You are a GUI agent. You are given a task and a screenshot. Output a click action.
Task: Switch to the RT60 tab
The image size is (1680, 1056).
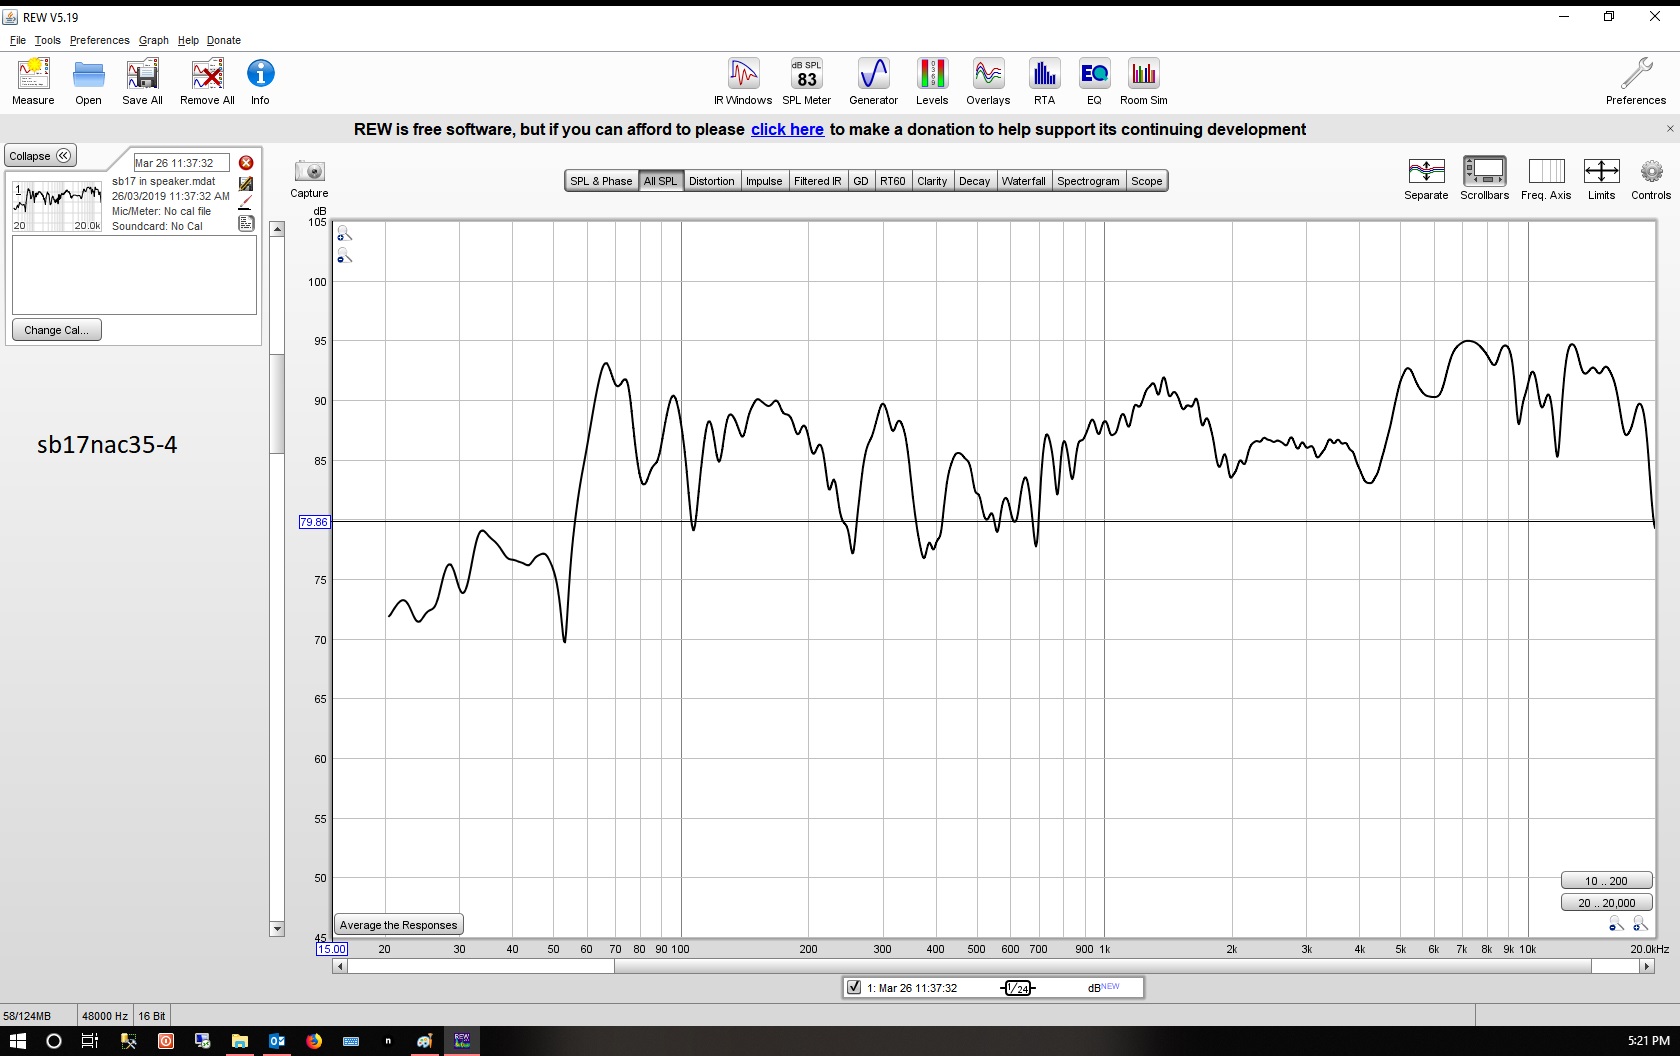(893, 181)
